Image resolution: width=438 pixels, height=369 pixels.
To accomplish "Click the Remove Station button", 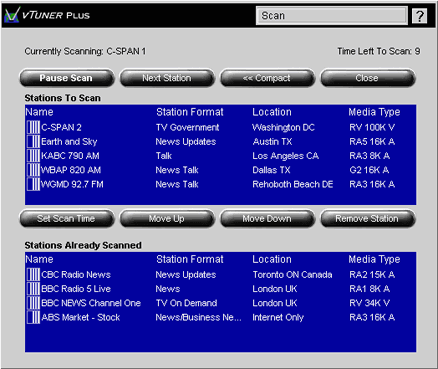I will click(368, 219).
